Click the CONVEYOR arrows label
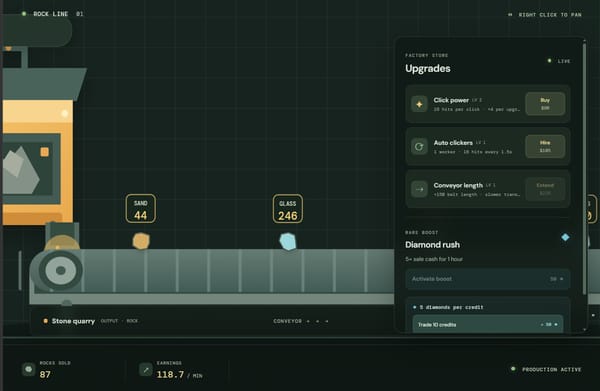Screen dimensions: 600x391 [x=301, y=321]
